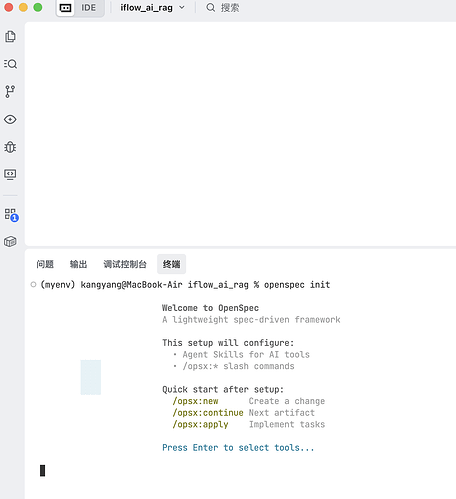The image size is (456, 499).
Task: Open the file explorer sidebar icon
Action: 10,36
